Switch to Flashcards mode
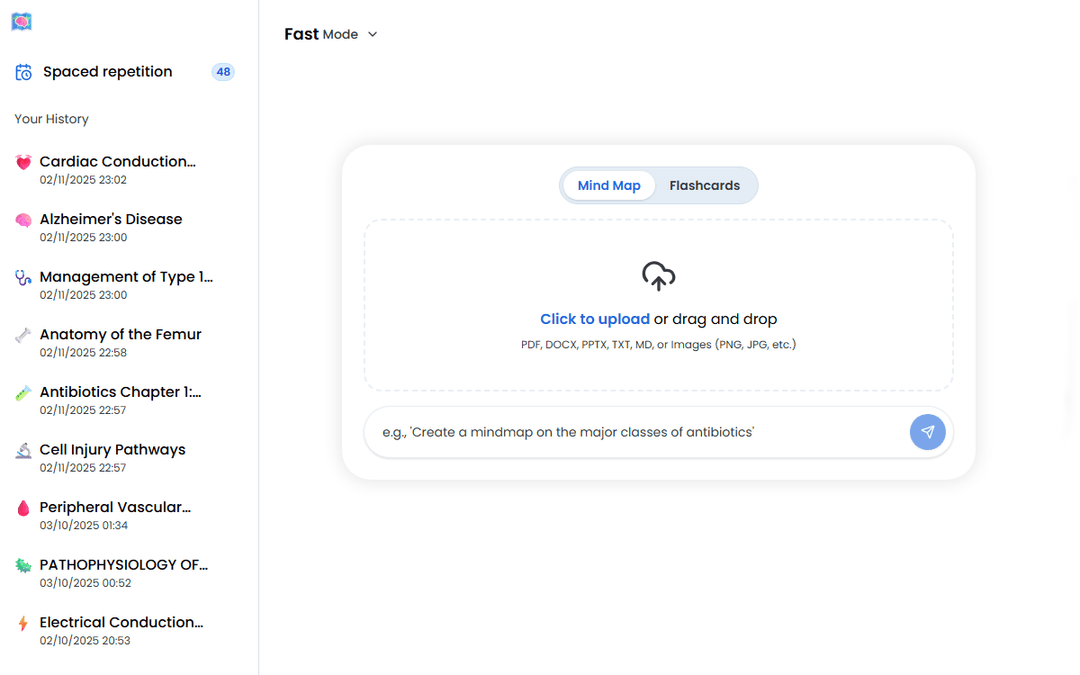 pos(704,185)
